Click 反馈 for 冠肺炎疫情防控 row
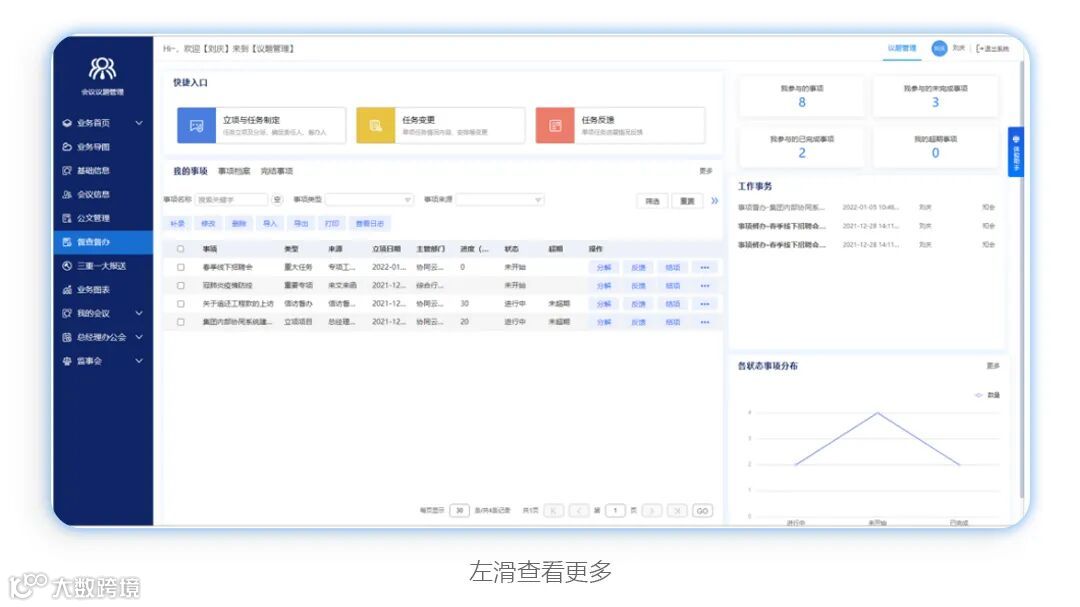 pyautogui.click(x=638, y=285)
